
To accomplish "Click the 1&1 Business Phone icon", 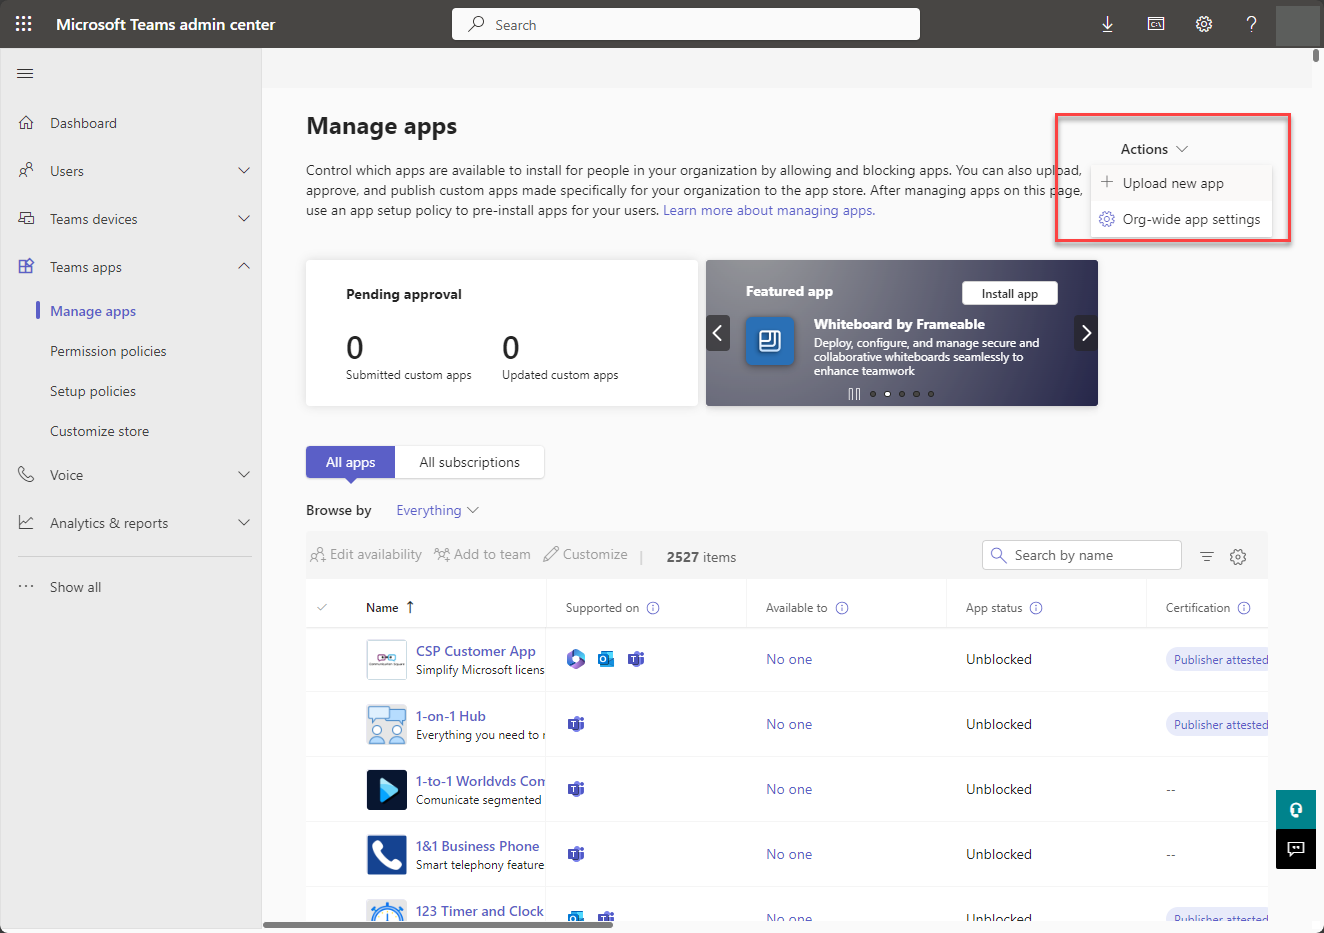I will point(387,855).
